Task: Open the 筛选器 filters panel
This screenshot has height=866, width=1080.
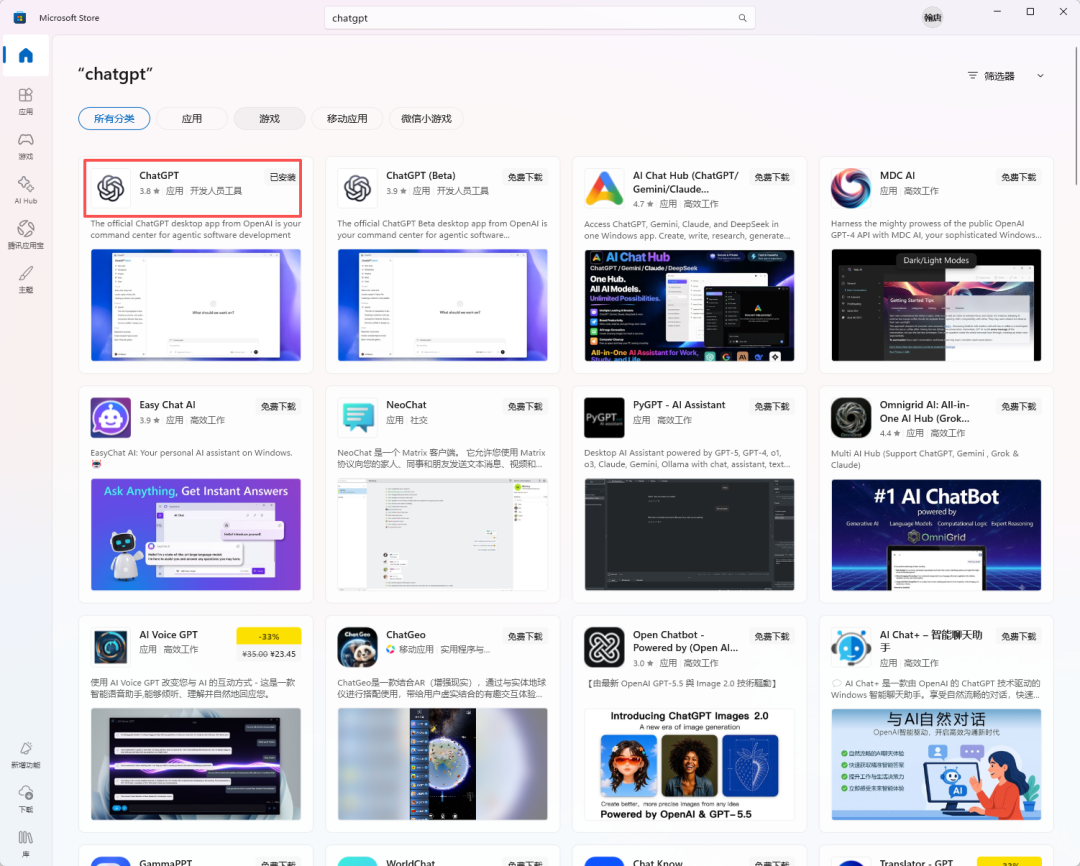Action: 991,76
